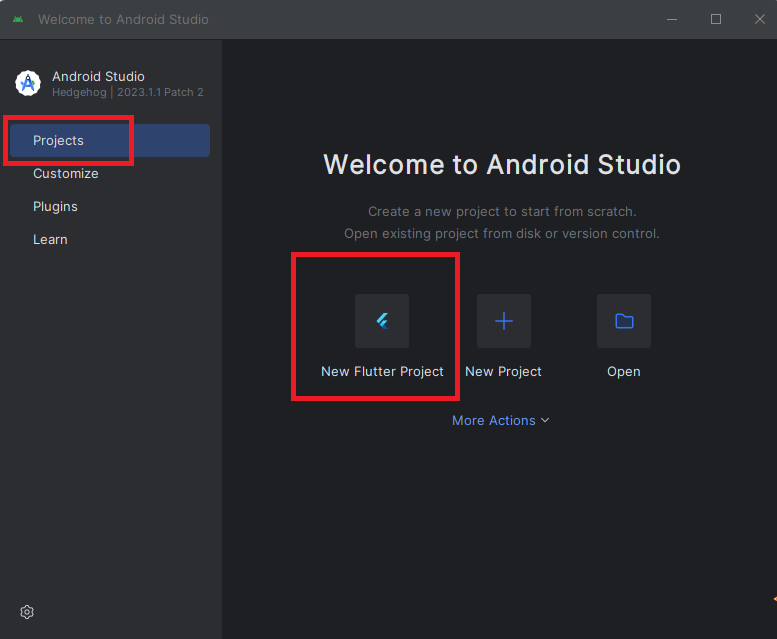Image resolution: width=777 pixels, height=639 pixels.
Task: Go to the Learn tab
Action: point(110,240)
